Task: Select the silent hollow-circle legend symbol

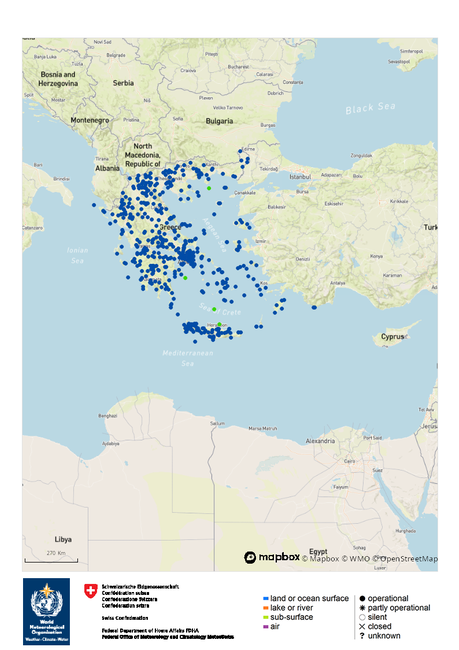Action: [x=362, y=617]
